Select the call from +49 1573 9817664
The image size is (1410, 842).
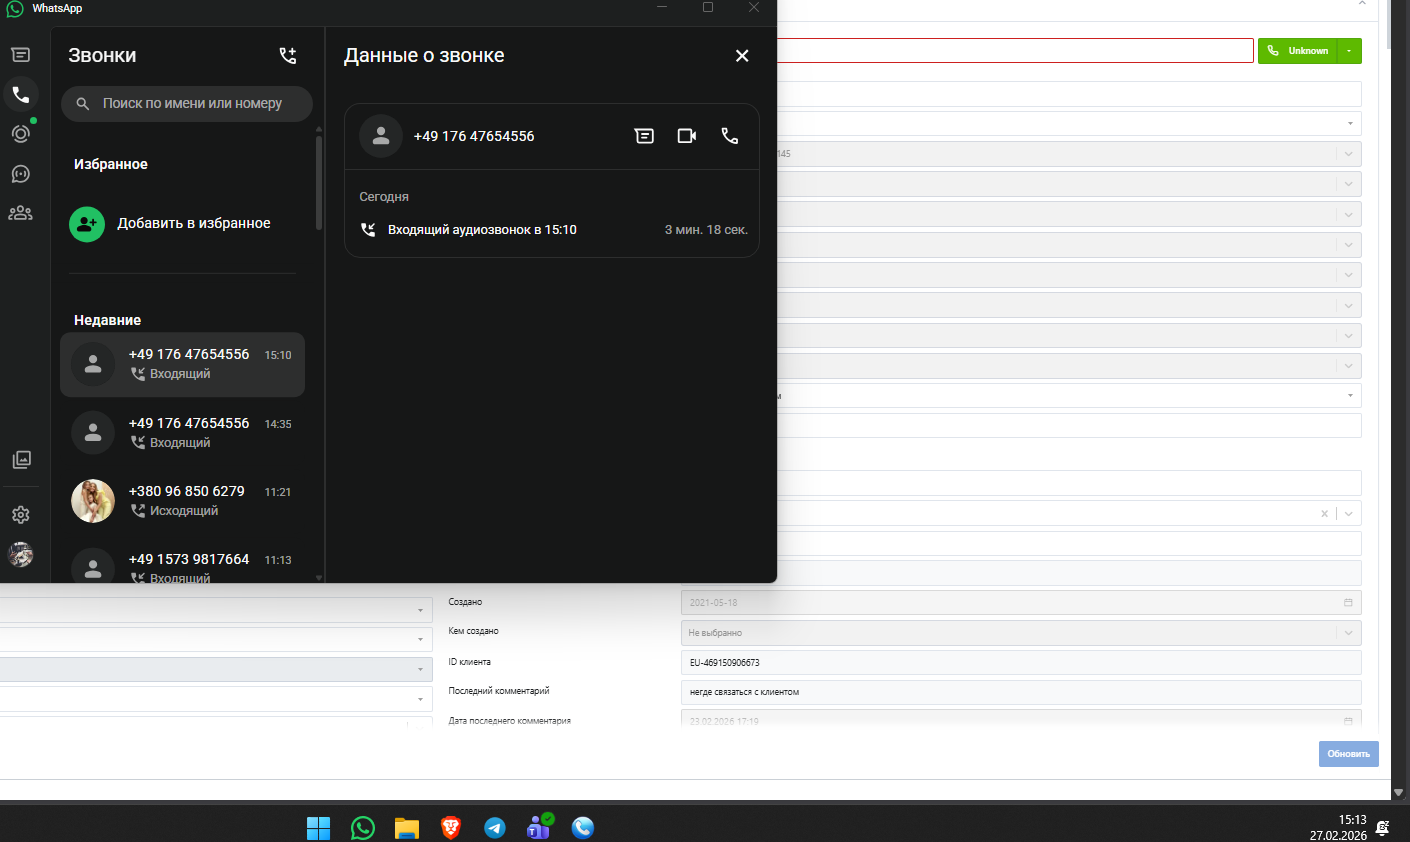[183, 566]
